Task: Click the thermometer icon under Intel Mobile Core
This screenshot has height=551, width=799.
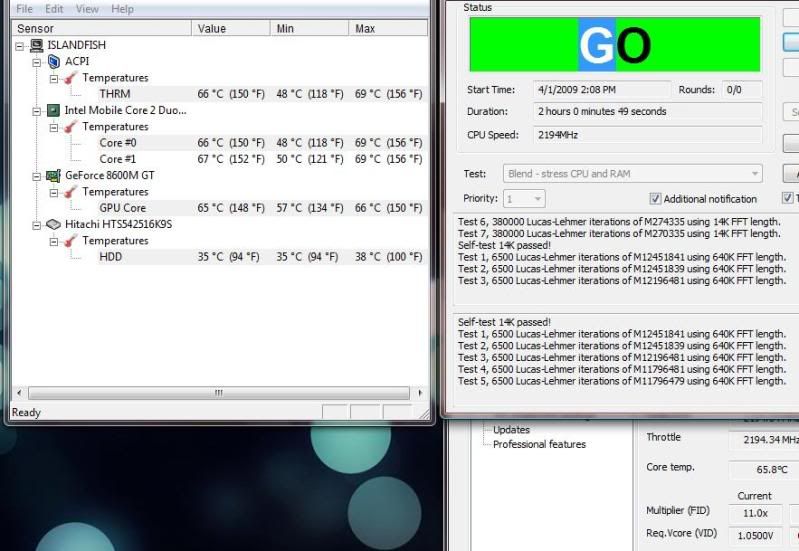Action: click(70, 127)
